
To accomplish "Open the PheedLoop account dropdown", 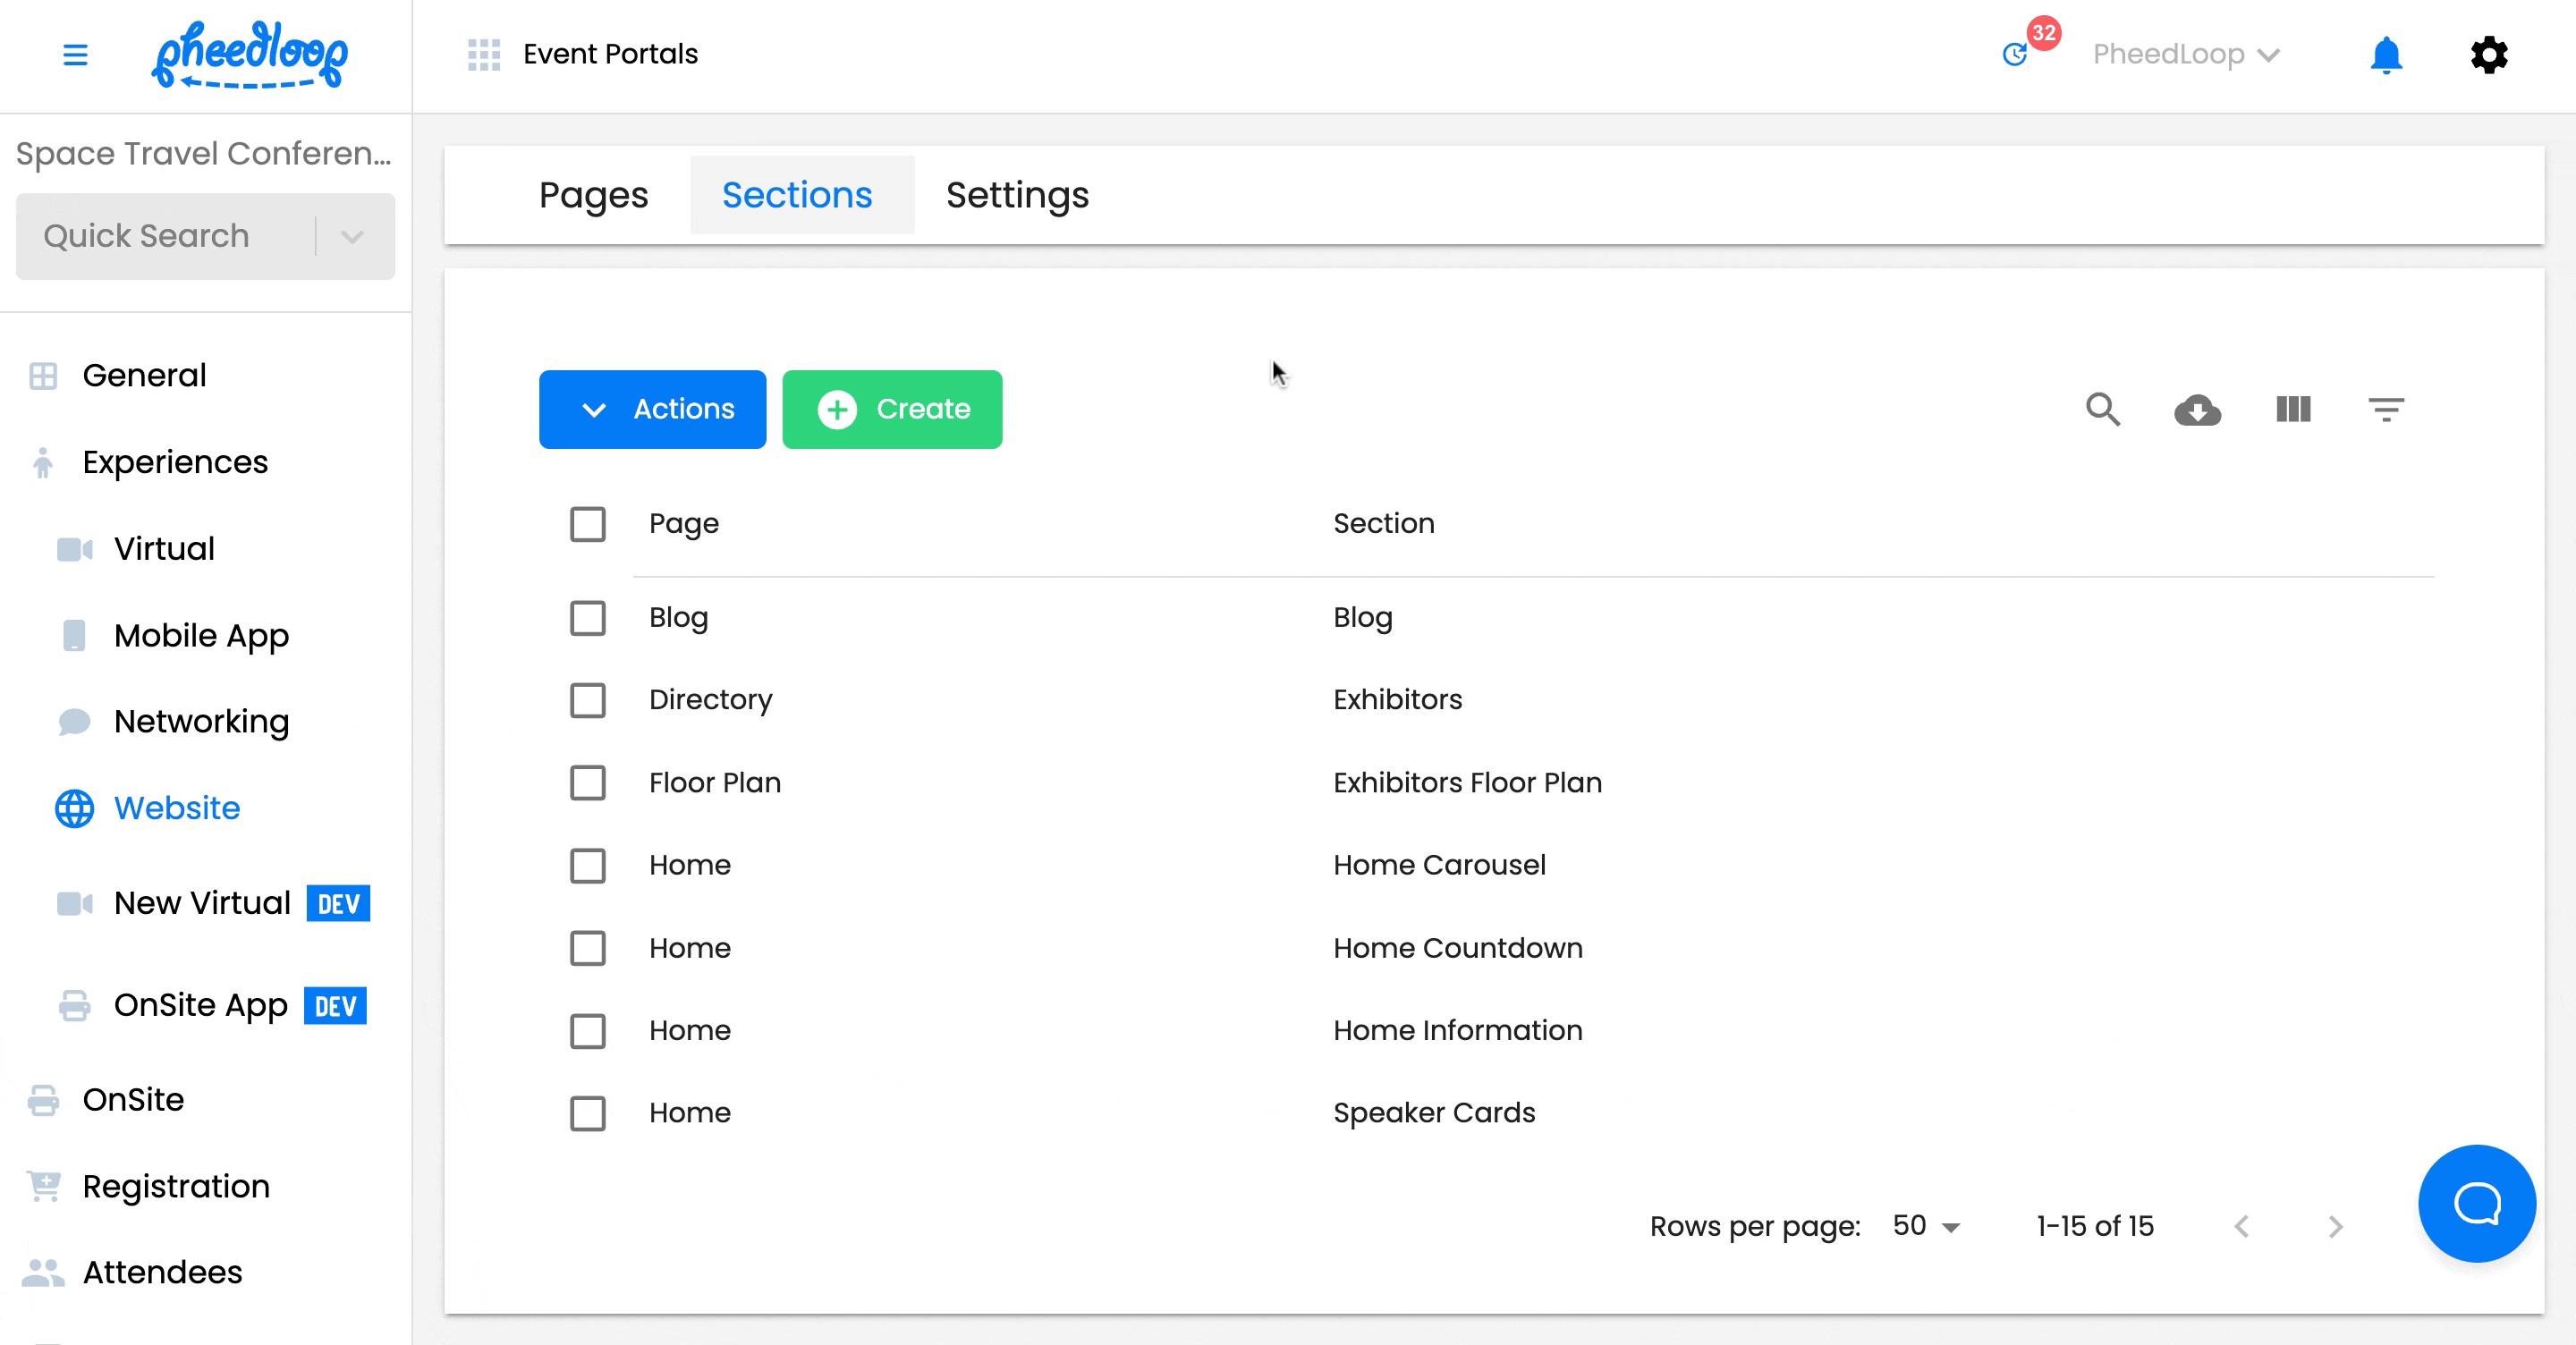I will pyautogui.click(x=2185, y=55).
